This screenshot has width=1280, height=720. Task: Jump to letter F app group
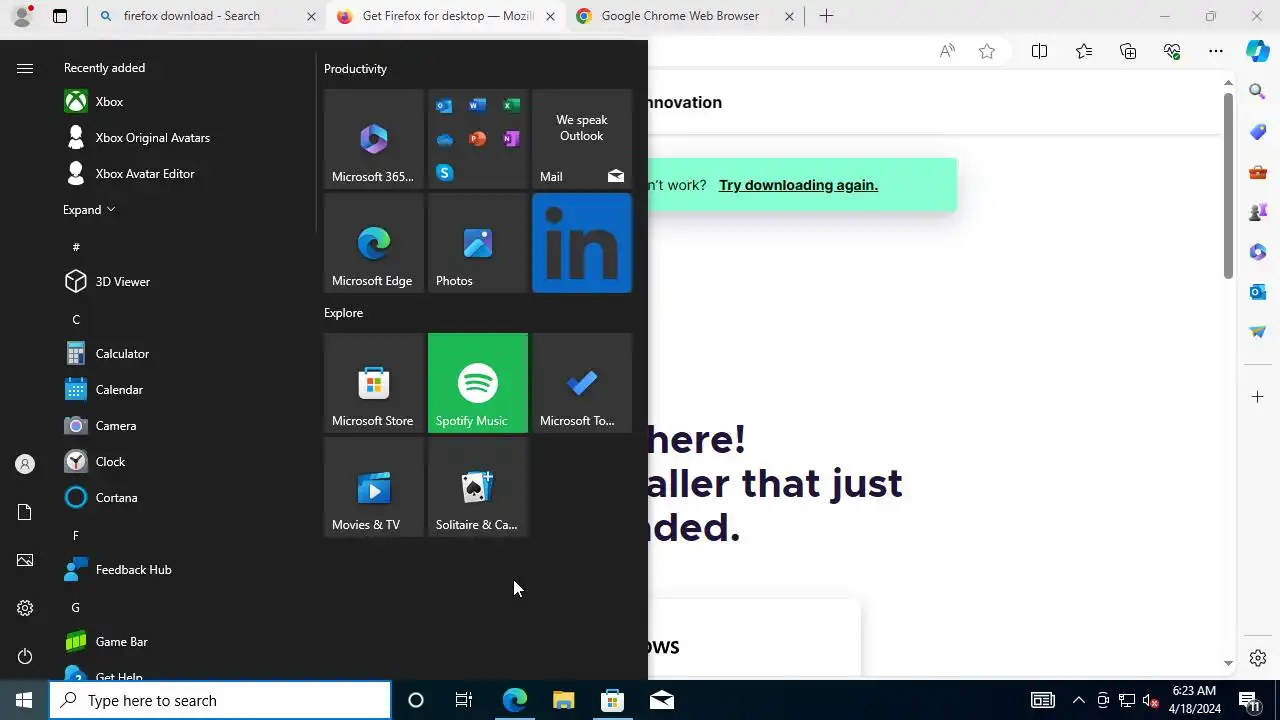click(76, 536)
